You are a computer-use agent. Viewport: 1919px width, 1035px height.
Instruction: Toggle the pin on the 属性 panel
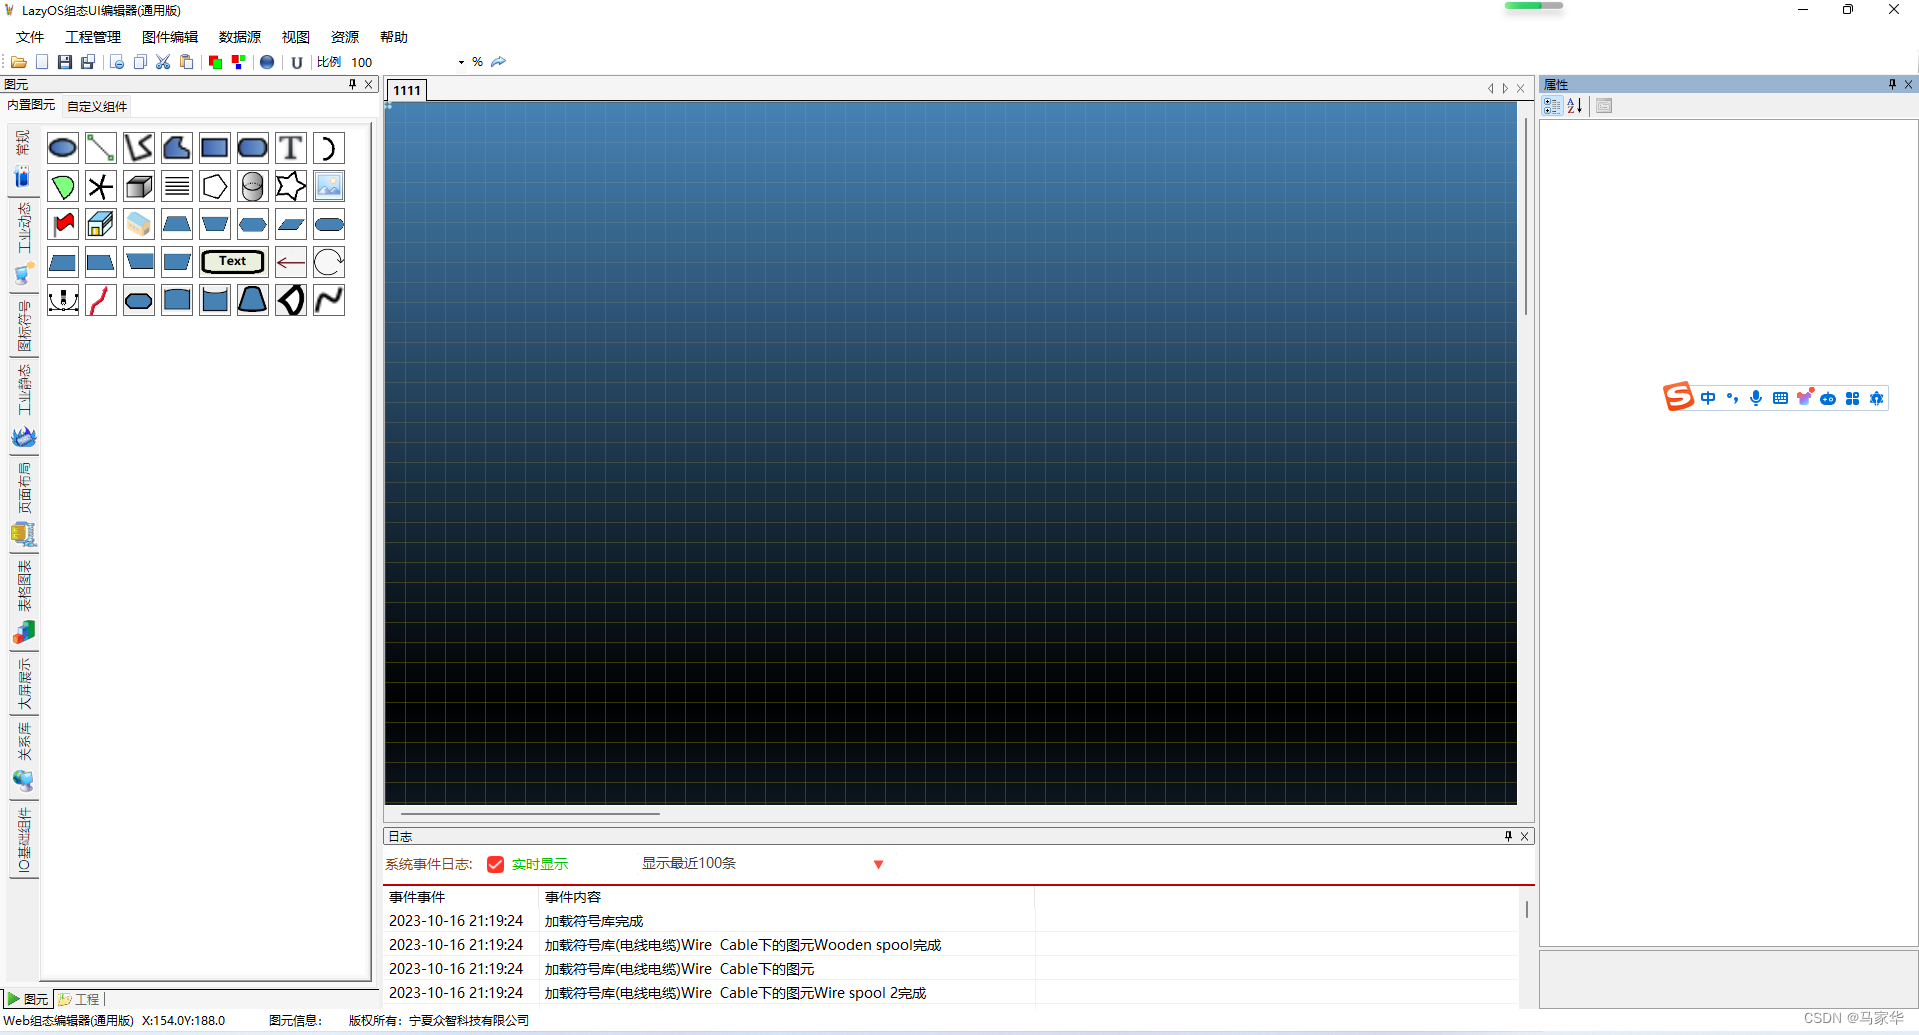(x=1892, y=84)
